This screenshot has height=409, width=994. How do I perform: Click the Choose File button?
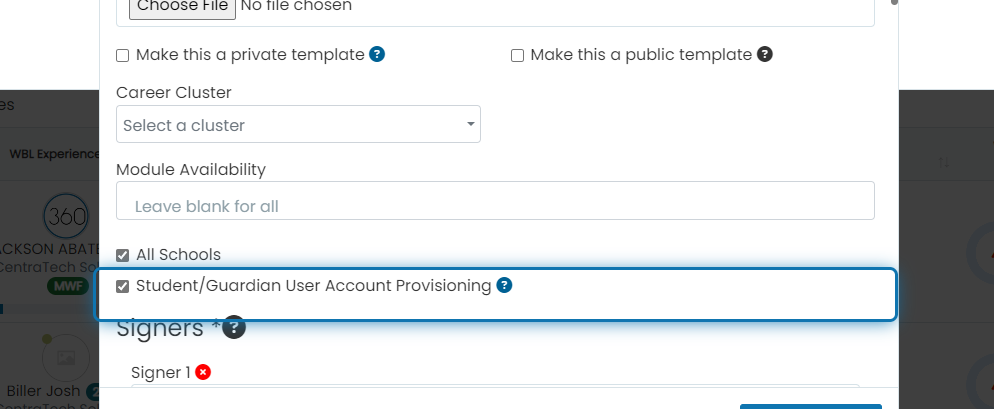click(x=183, y=7)
